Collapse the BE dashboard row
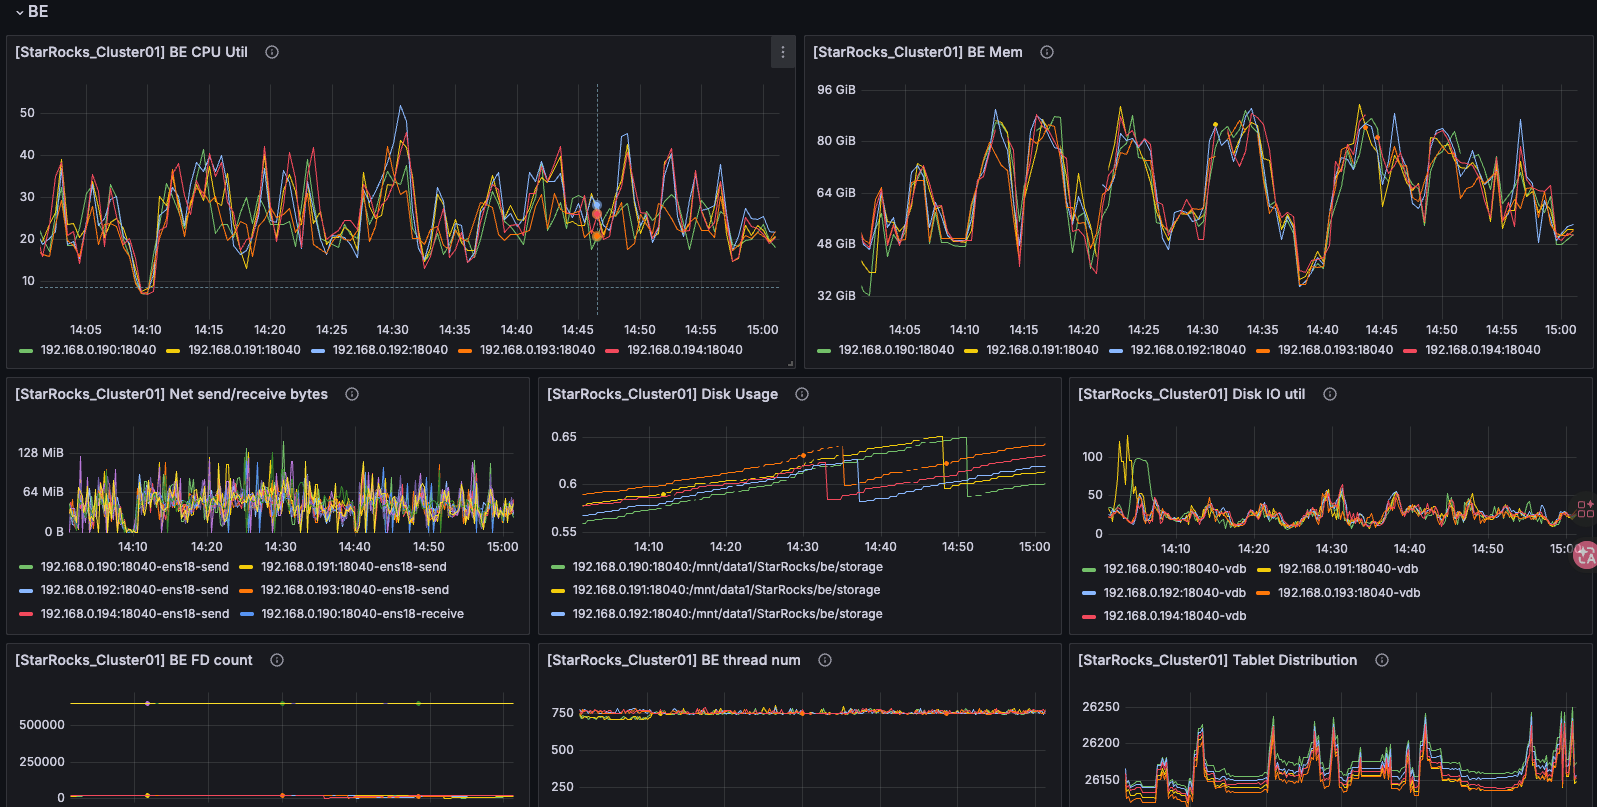Screen dimensions: 1597x807 pos(20,12)
